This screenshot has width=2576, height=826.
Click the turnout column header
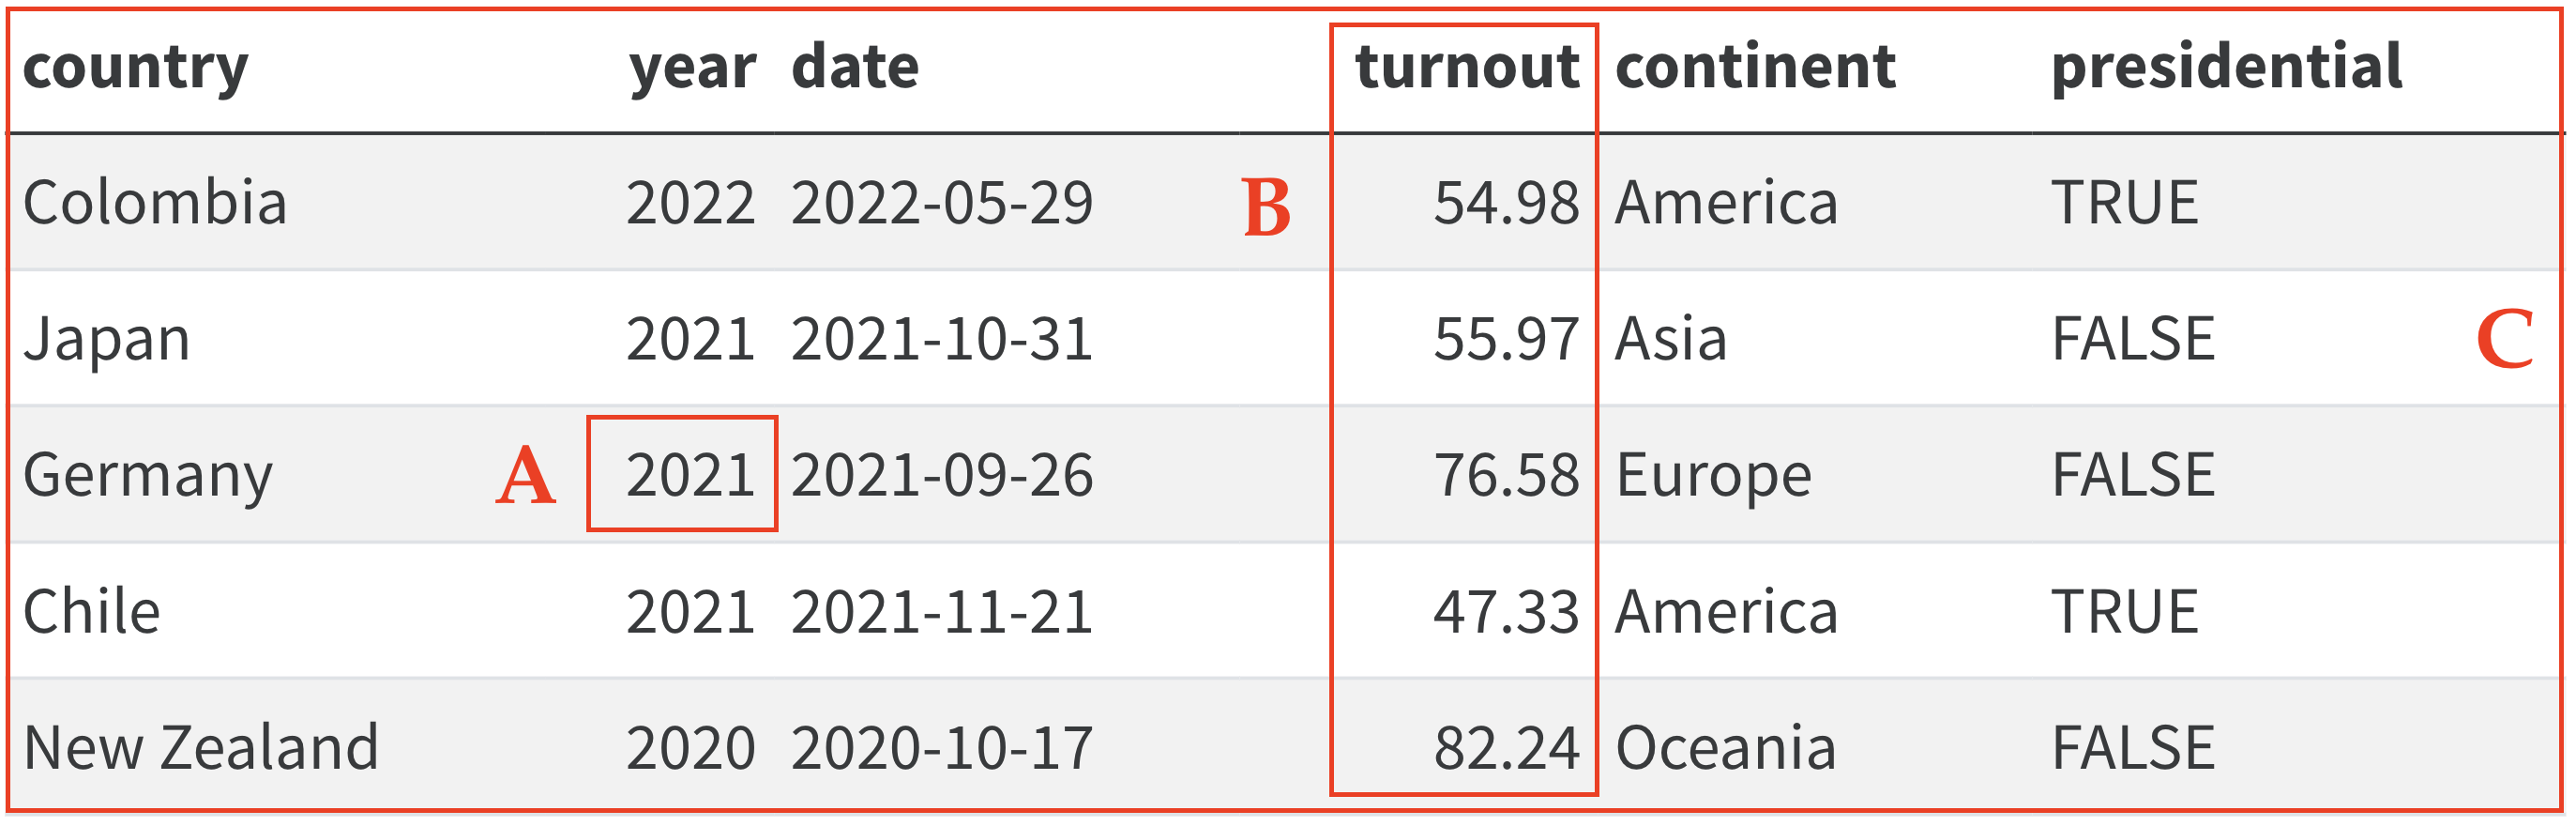coord(1466,68)
